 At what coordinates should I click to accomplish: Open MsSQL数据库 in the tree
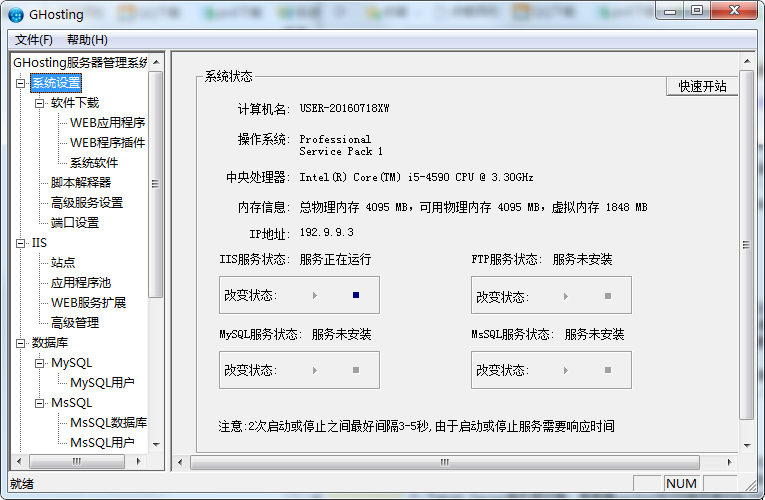click(108, 423)
